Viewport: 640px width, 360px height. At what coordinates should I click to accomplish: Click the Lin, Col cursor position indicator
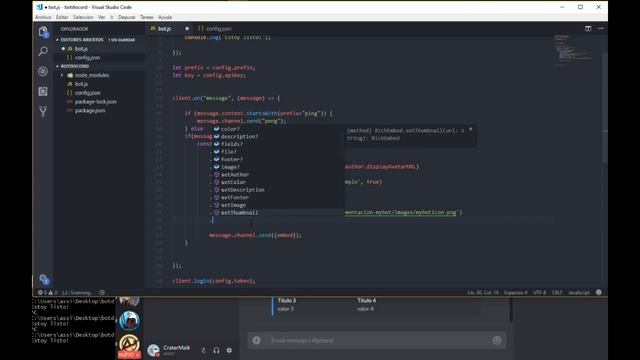tap(483, 292)
